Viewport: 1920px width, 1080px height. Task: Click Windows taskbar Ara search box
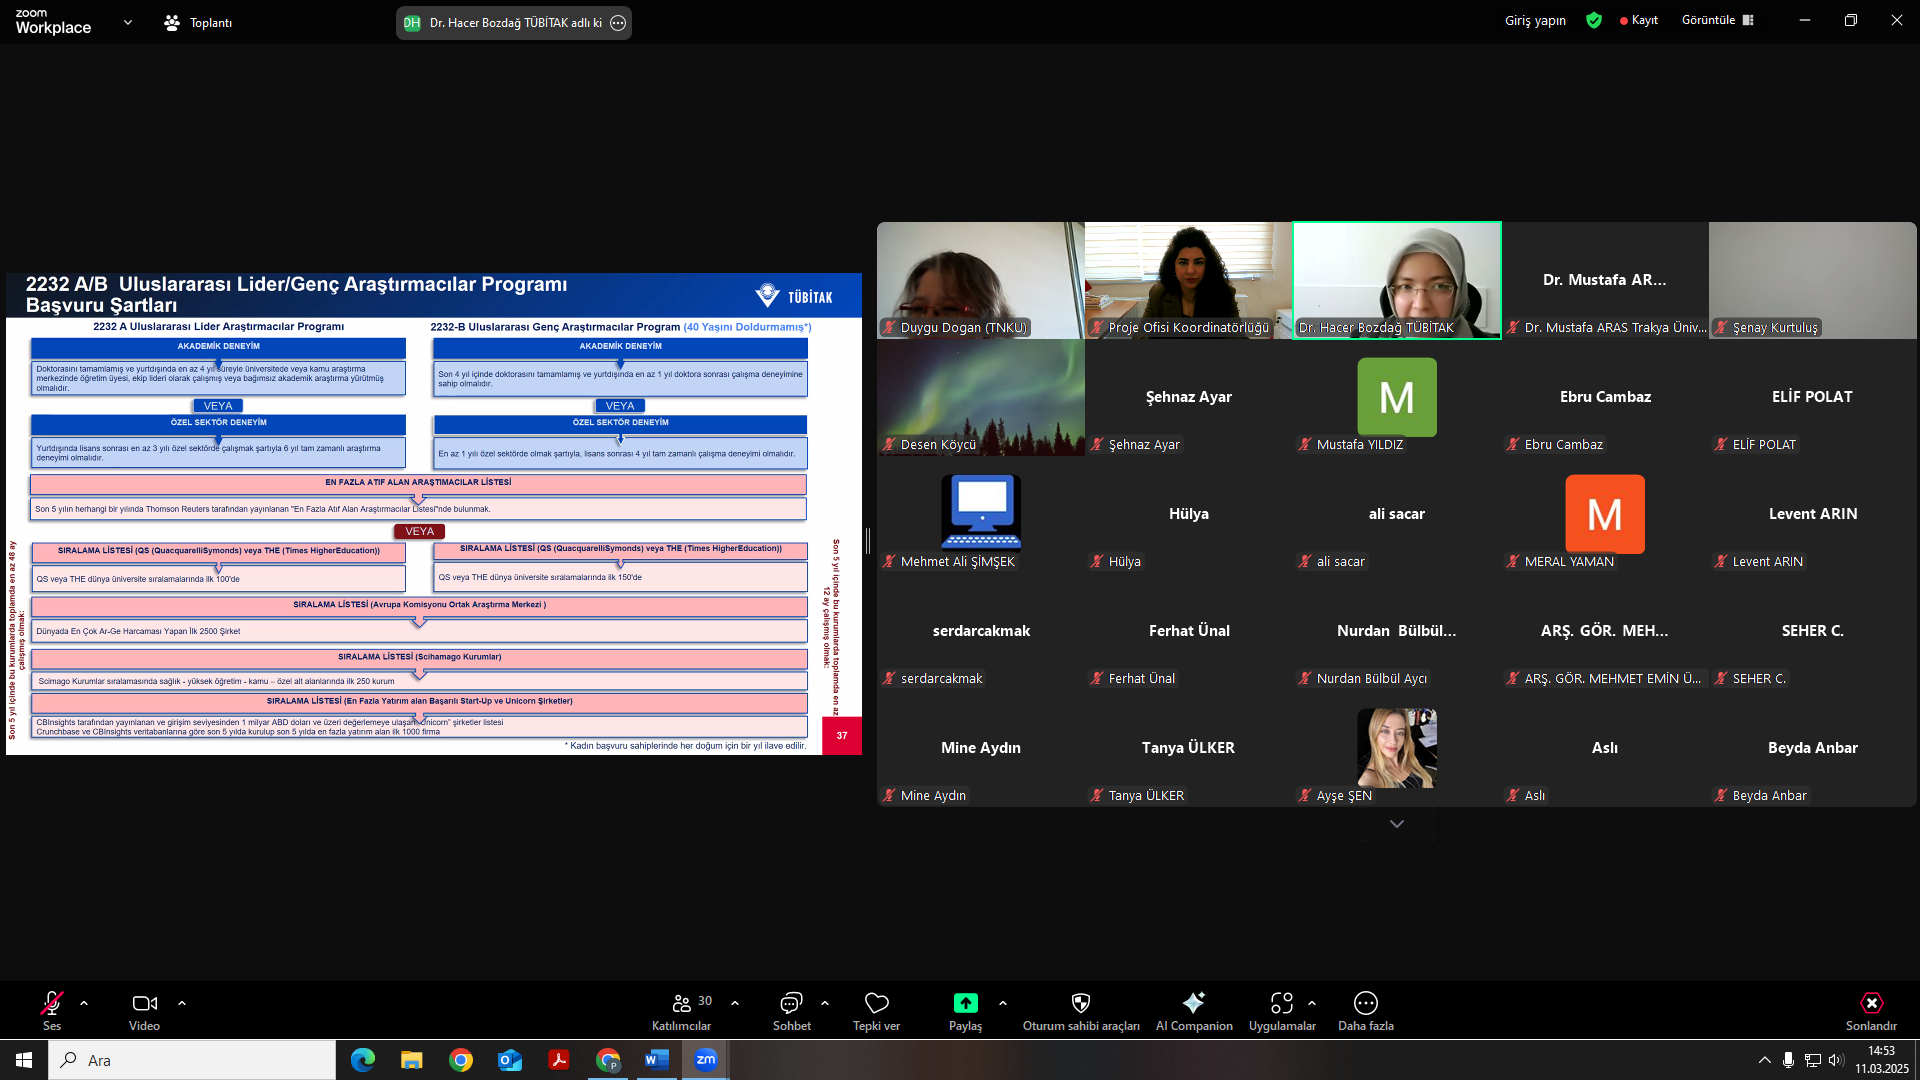point(192,1060)
